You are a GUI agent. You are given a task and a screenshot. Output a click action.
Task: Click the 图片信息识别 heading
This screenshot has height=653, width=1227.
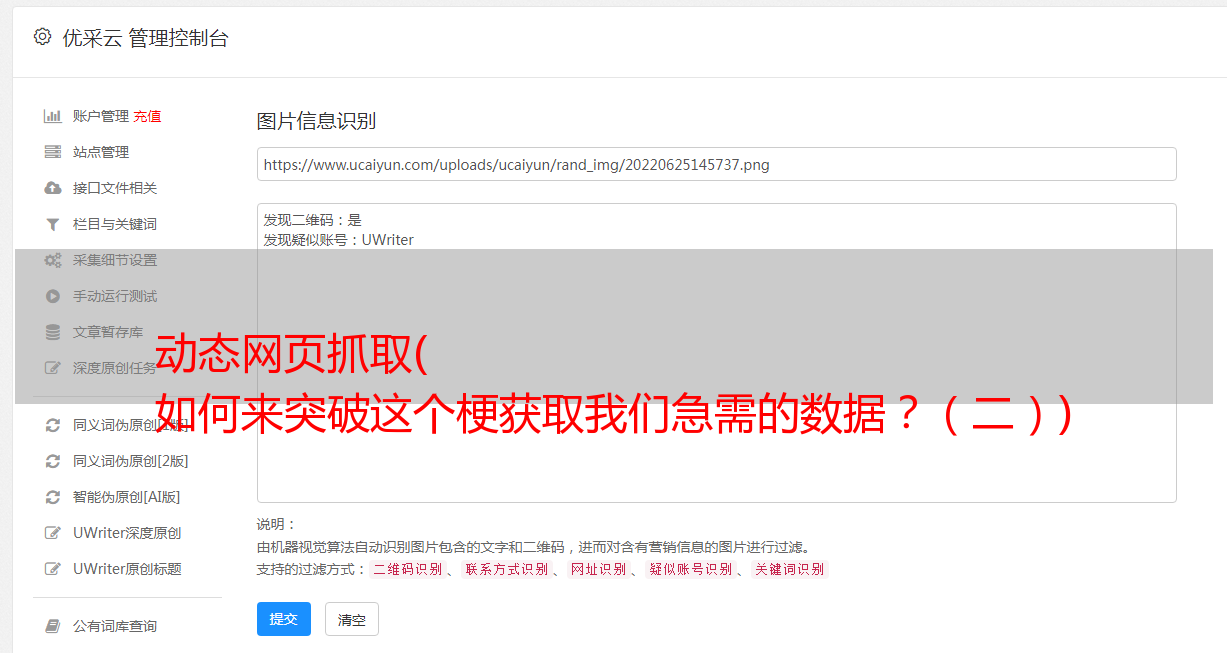pyautogui.click(x=316, y=121)
